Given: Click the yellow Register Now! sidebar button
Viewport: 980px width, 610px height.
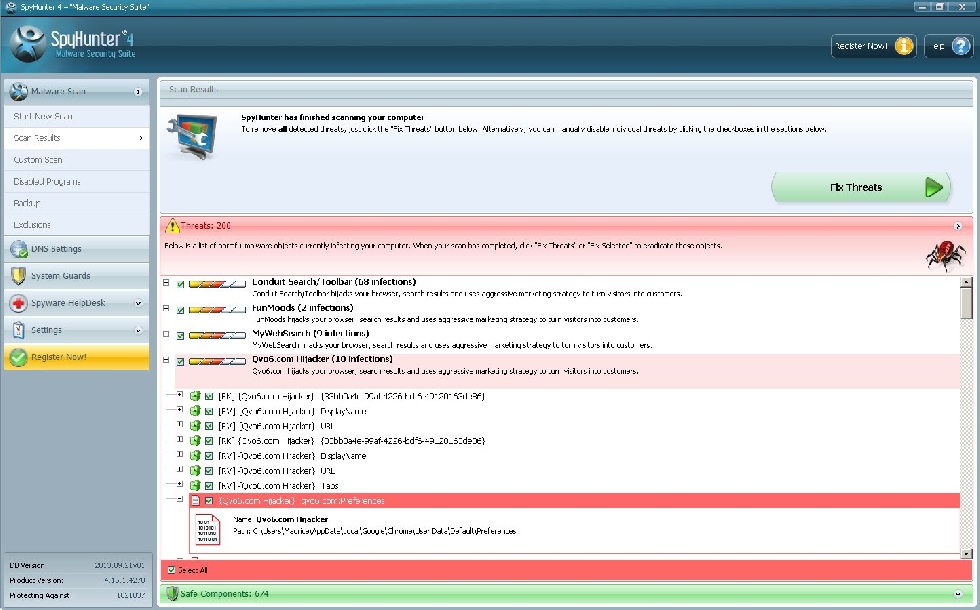Looking at the screenshot, I should point(77,357).
